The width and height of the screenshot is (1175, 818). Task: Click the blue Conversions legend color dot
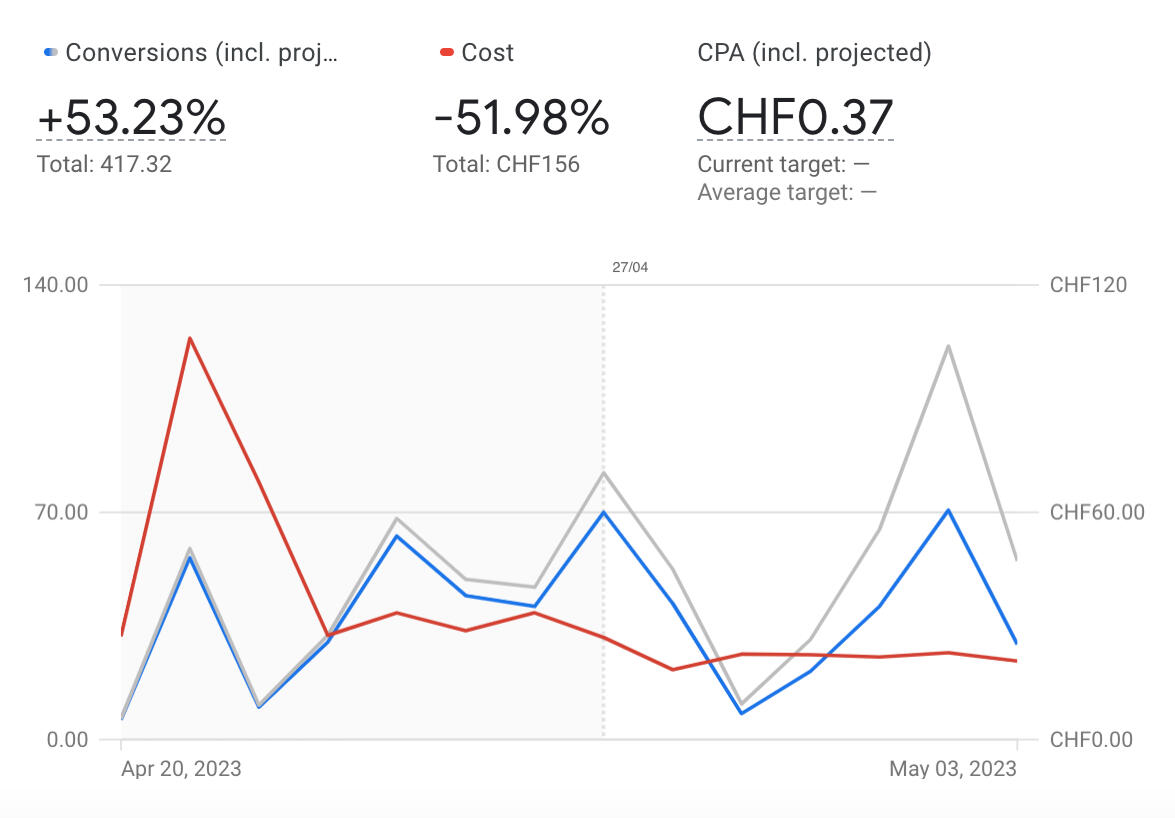[51, 52]
